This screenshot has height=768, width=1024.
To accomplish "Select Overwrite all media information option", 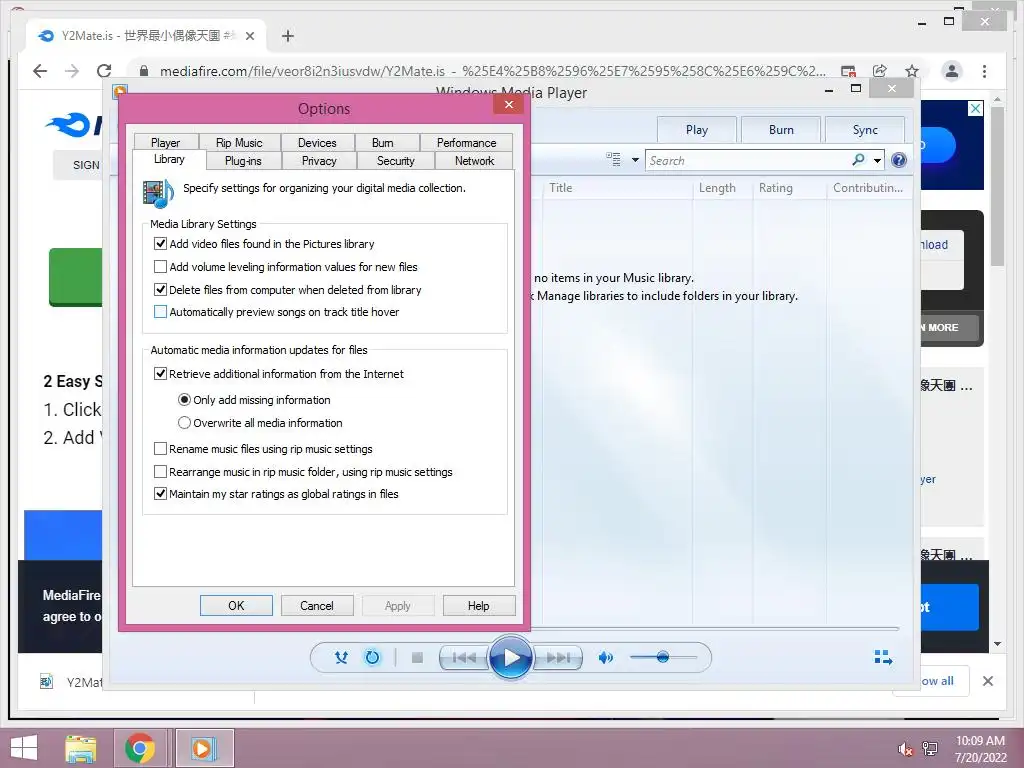I will 185,423.
